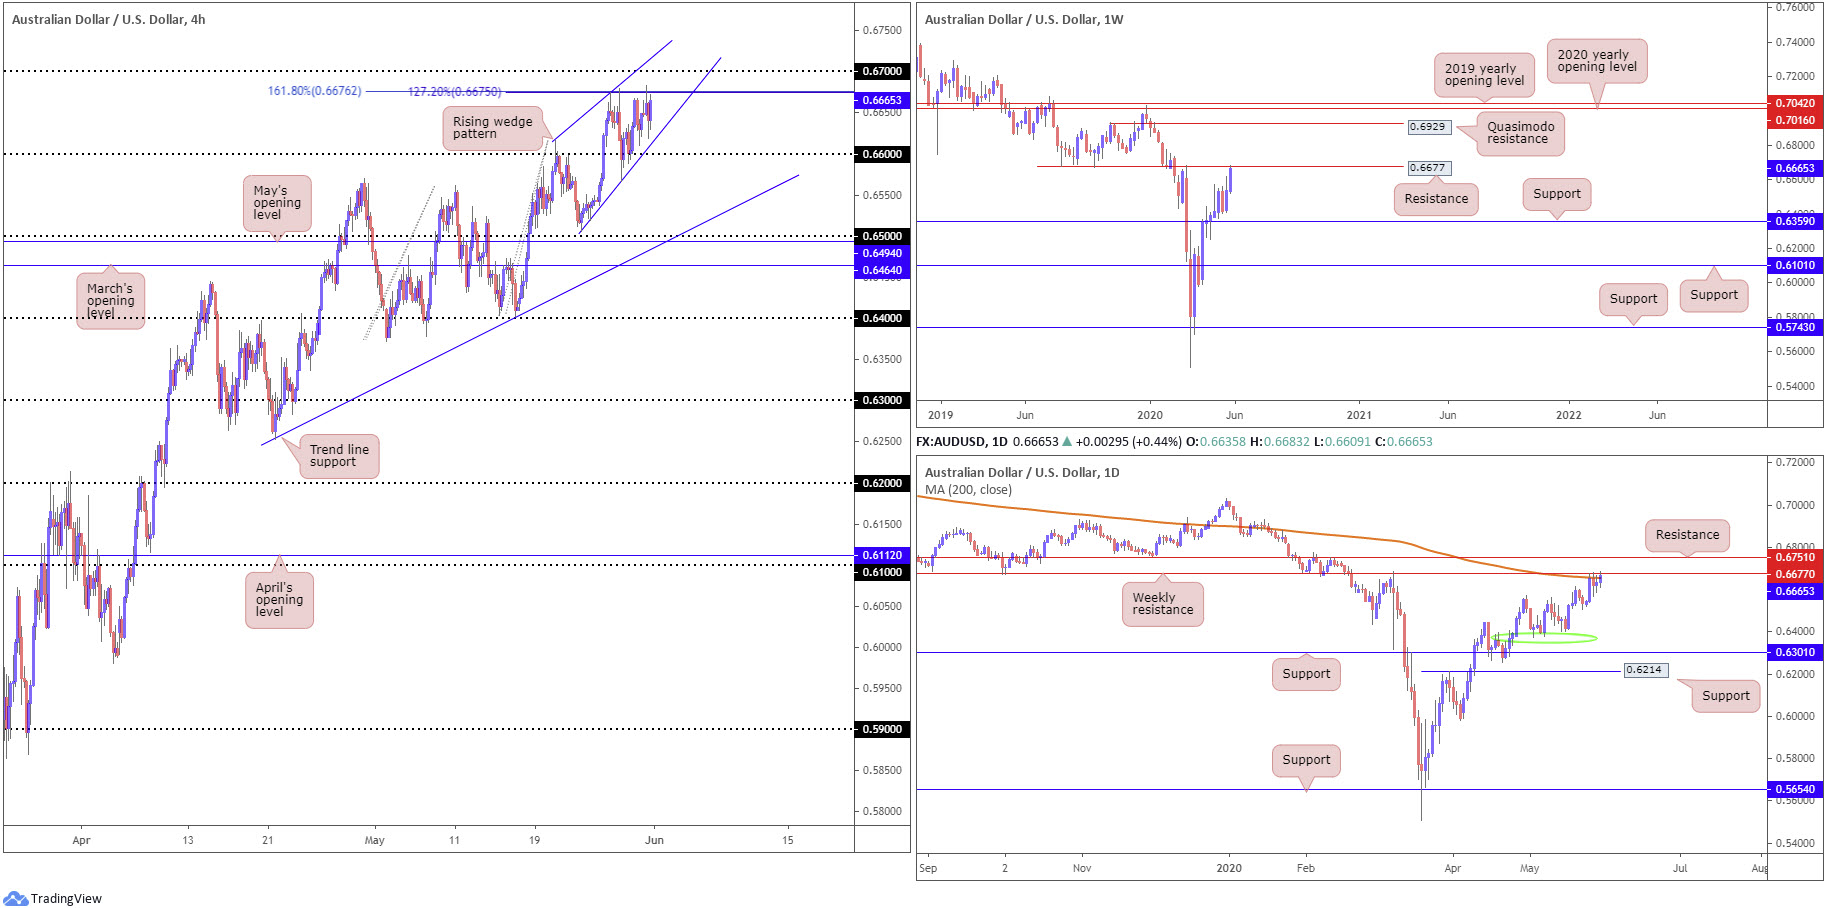Click the 0.63010 daily price label
This screenshot has height=908, width=1824.
1794,652
